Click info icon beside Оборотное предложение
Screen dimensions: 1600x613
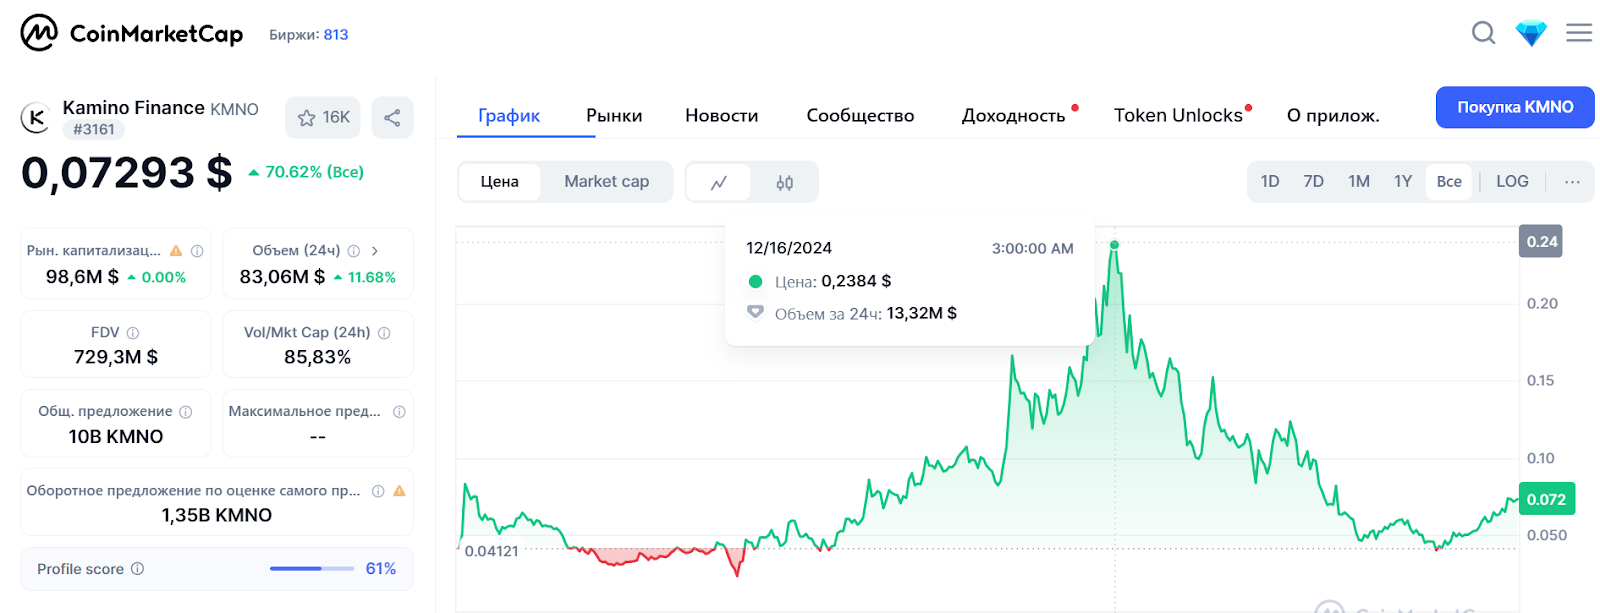click(x=378, y=491)
